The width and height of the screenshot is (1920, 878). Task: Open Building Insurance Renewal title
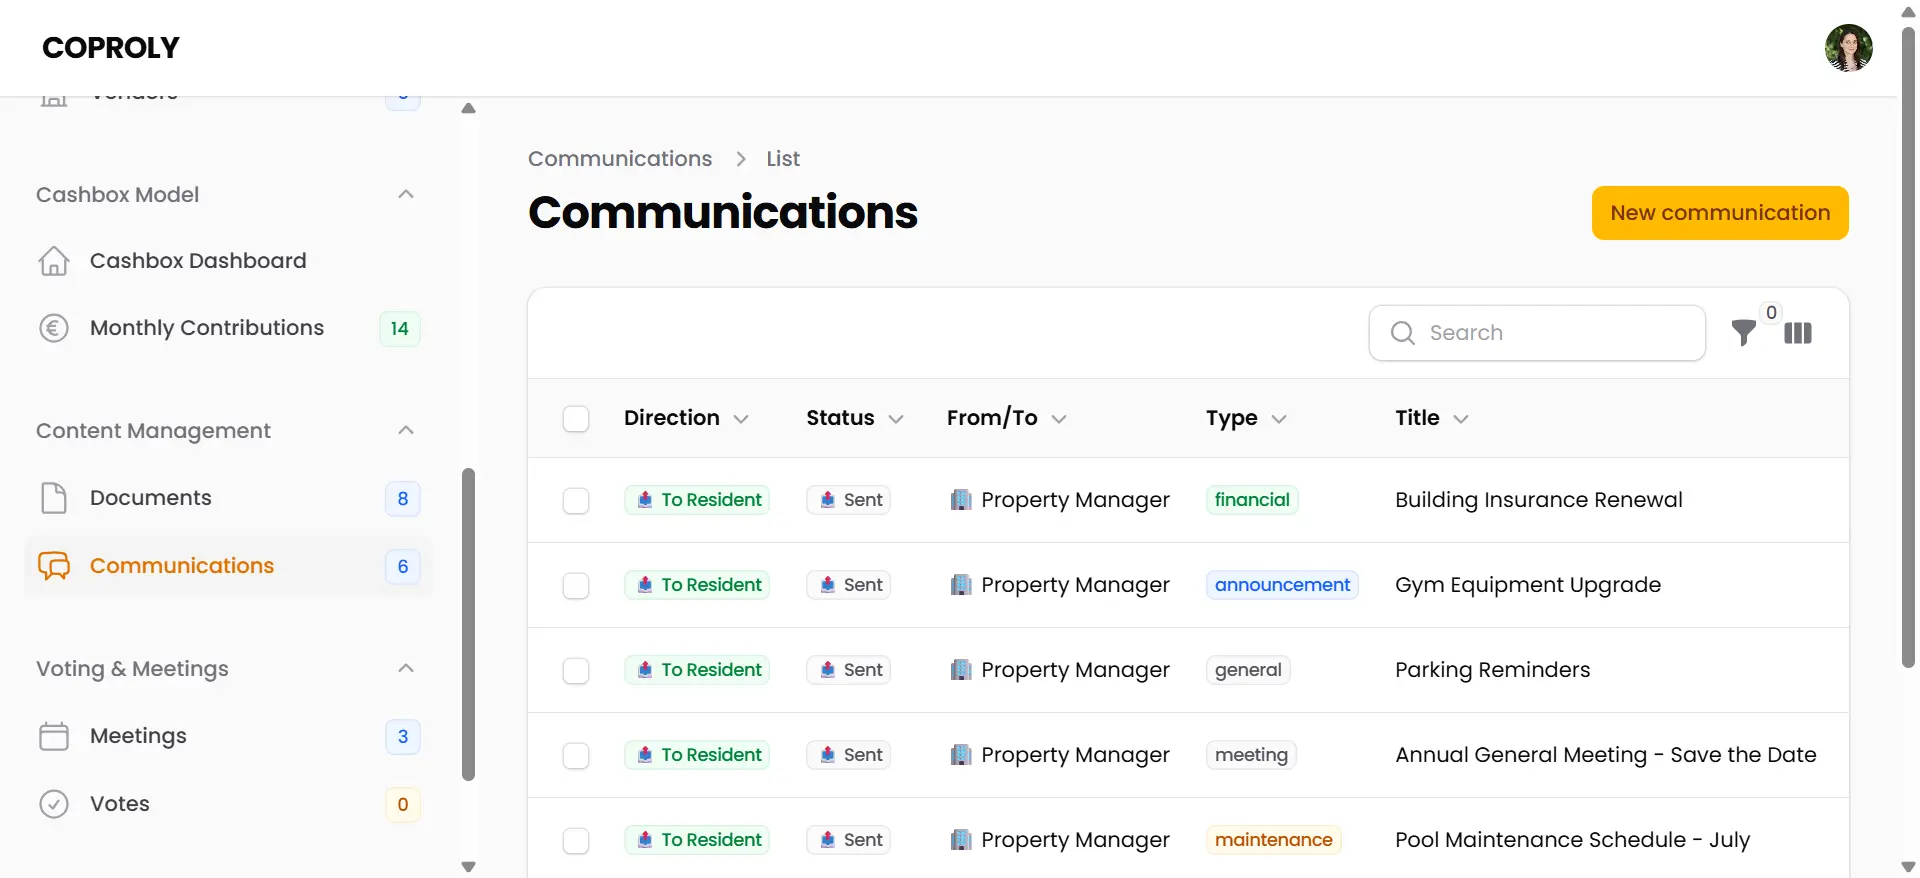[1539, 500]
